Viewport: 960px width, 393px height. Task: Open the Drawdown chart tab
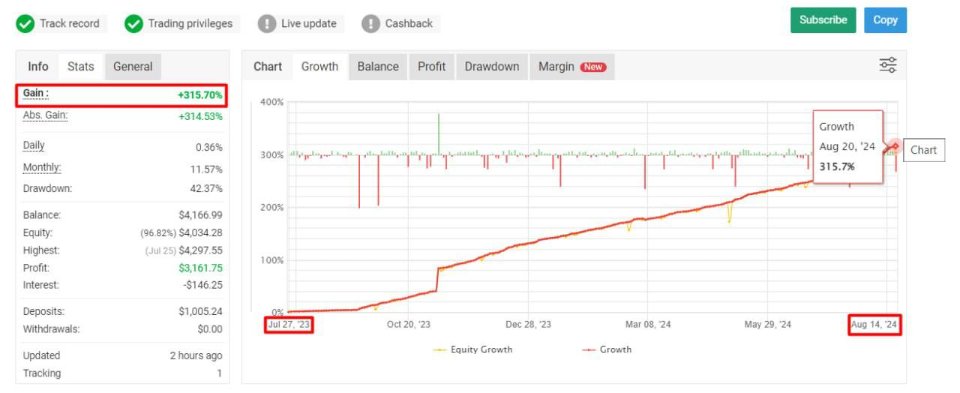pos(492,67)
